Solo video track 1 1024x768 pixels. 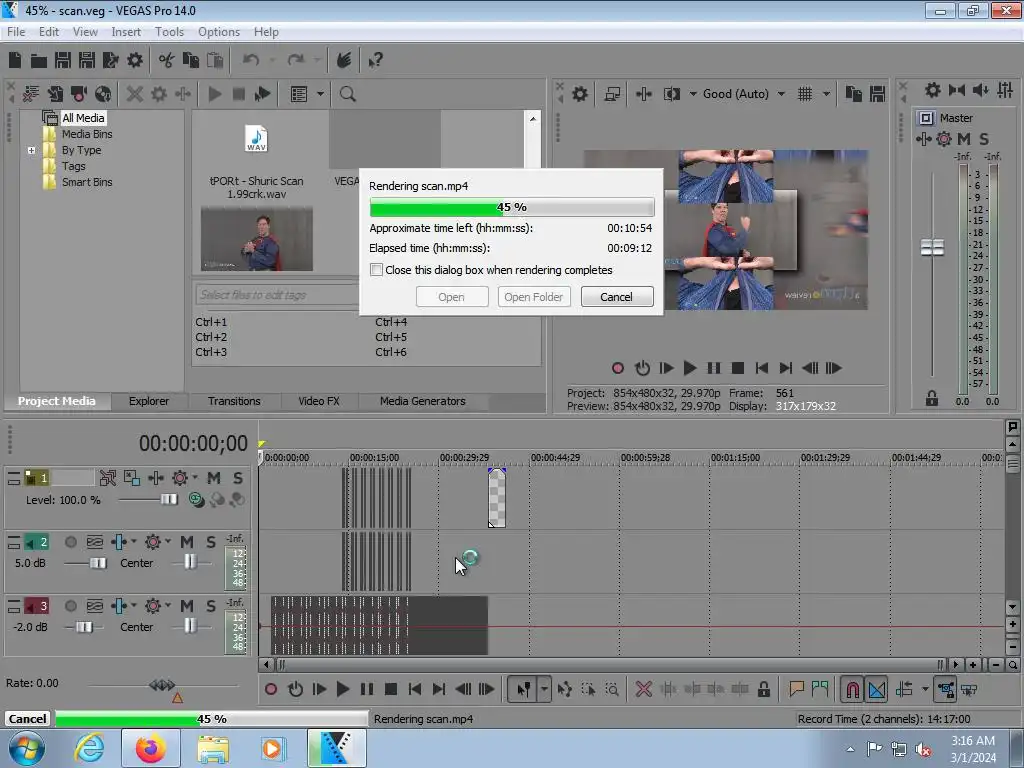tap(238, 478)
